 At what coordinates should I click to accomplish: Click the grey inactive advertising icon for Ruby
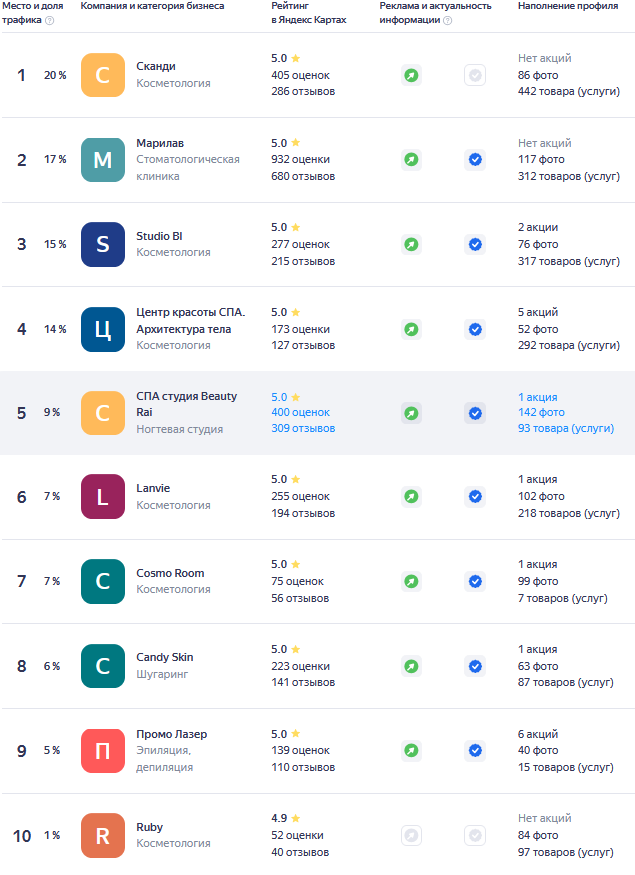(411, 835)
